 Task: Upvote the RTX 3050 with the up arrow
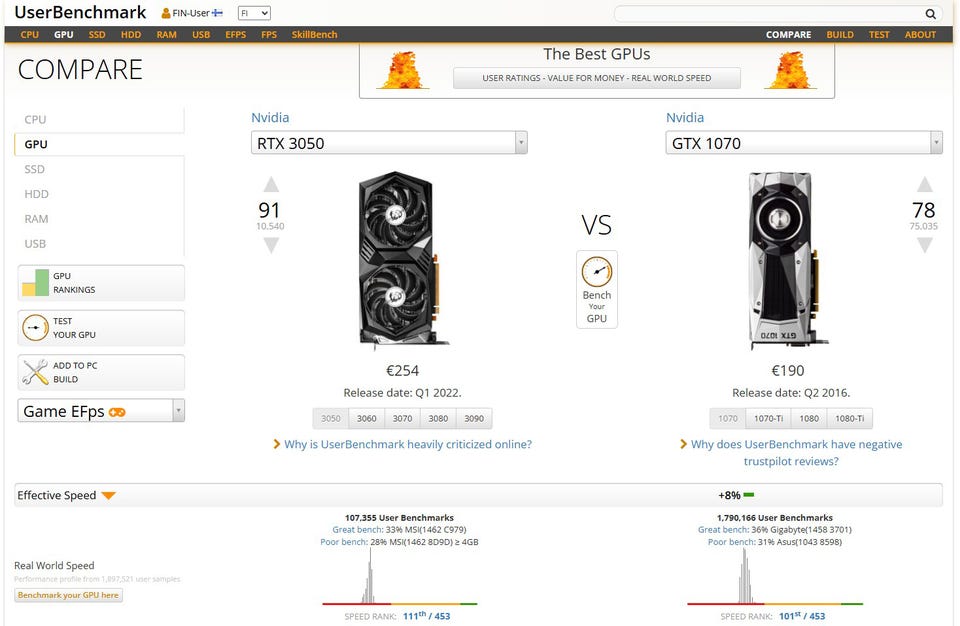271,184
